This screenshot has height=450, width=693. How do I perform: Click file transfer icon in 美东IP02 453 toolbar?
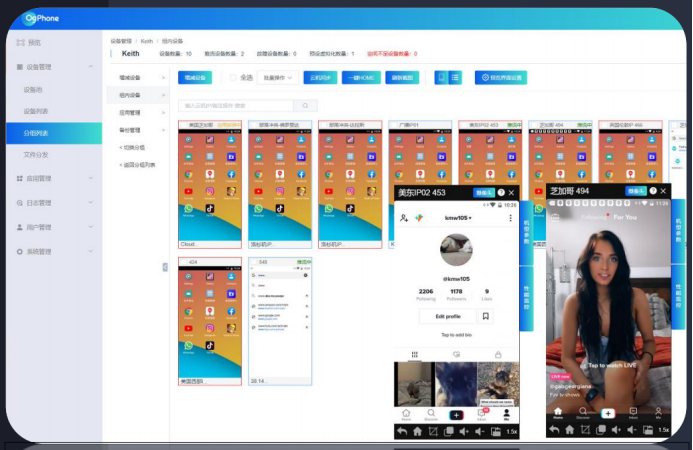click(495, 431)
